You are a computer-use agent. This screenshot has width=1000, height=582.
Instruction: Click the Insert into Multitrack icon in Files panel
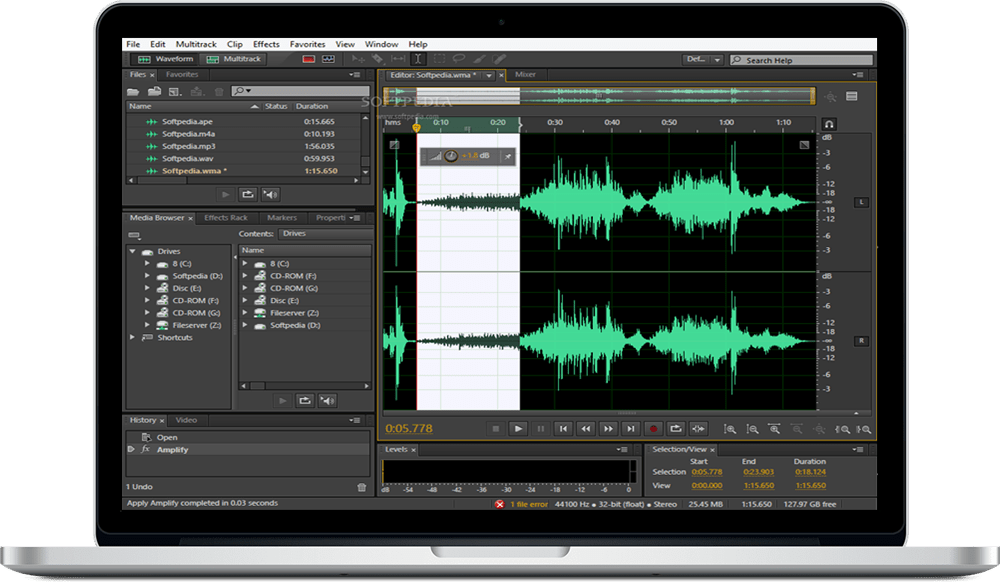196,92
